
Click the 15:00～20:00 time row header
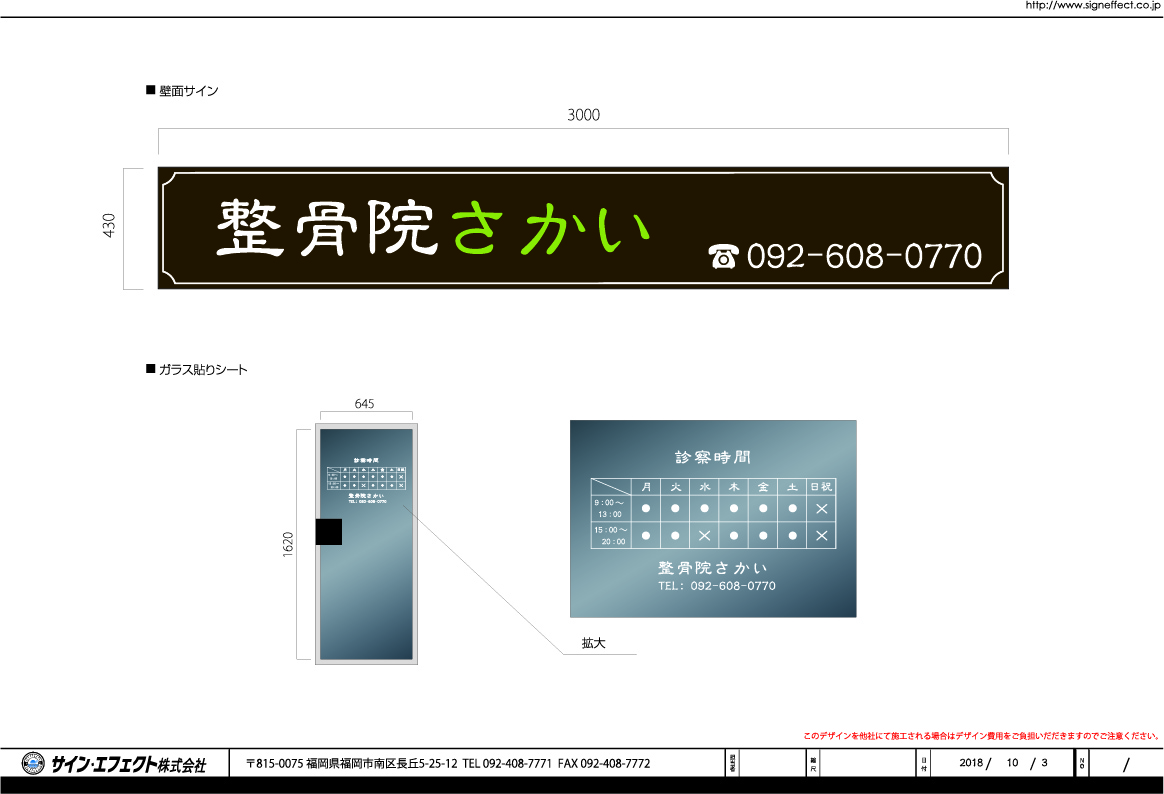(x=609, y=536)
